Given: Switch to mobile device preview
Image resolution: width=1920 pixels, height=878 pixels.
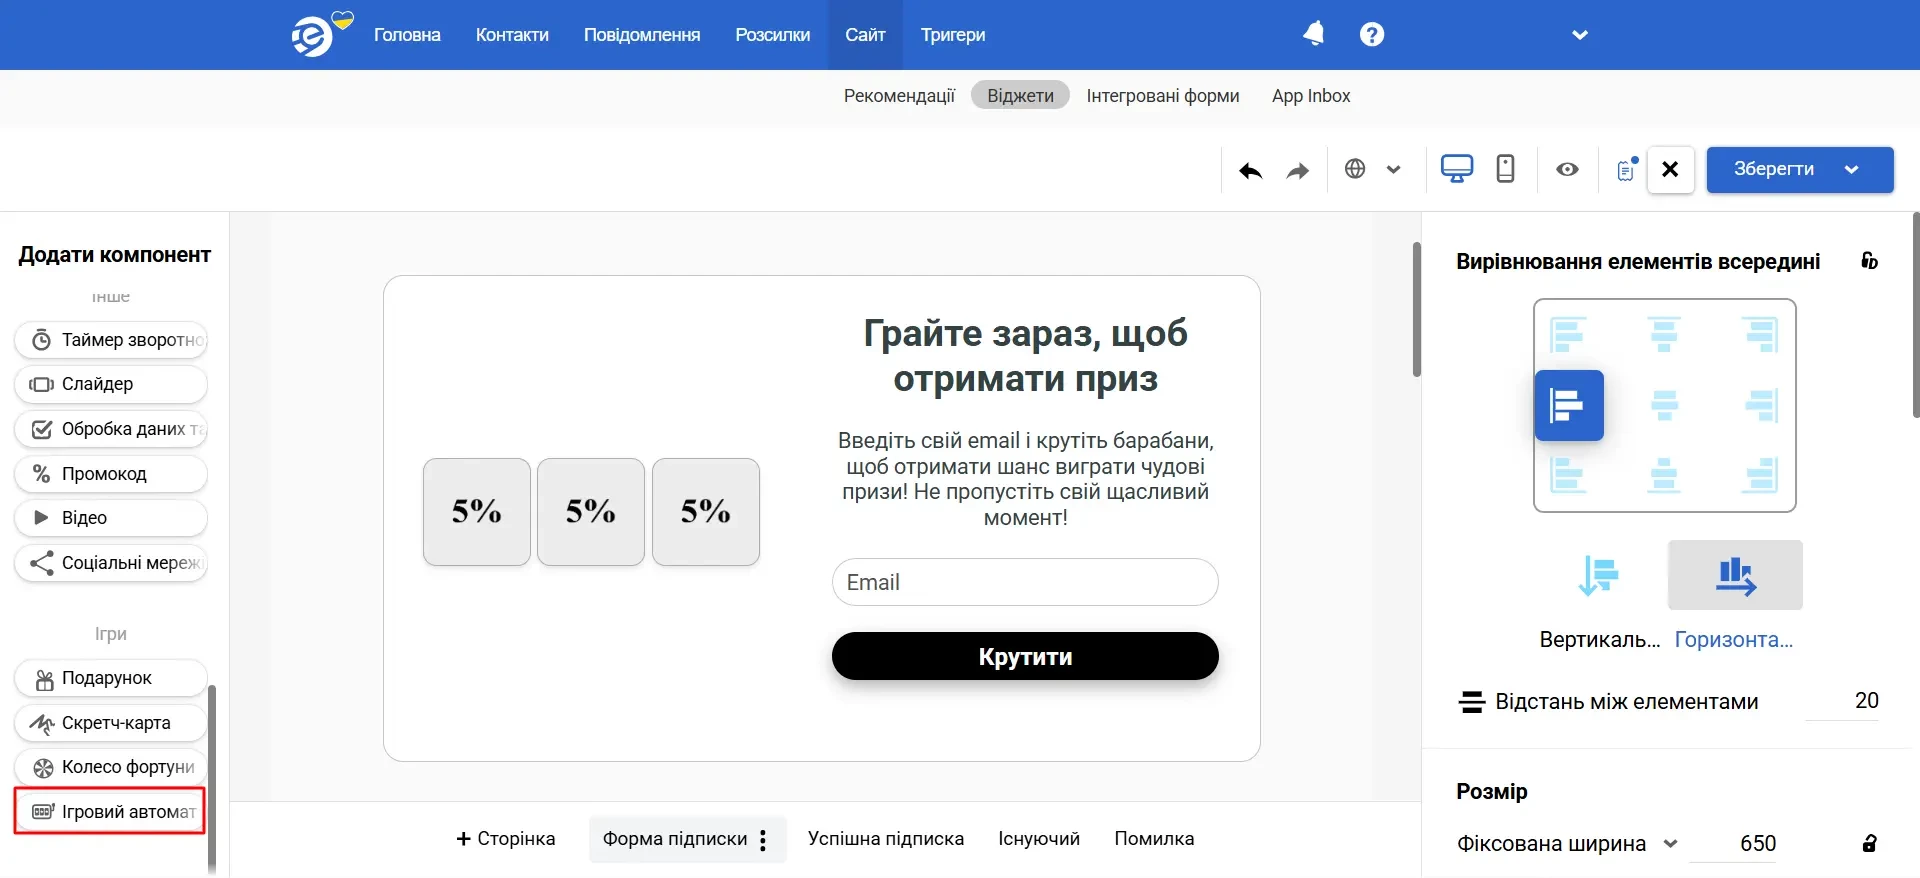Looking at the screenshot, I should (1504, 169).
